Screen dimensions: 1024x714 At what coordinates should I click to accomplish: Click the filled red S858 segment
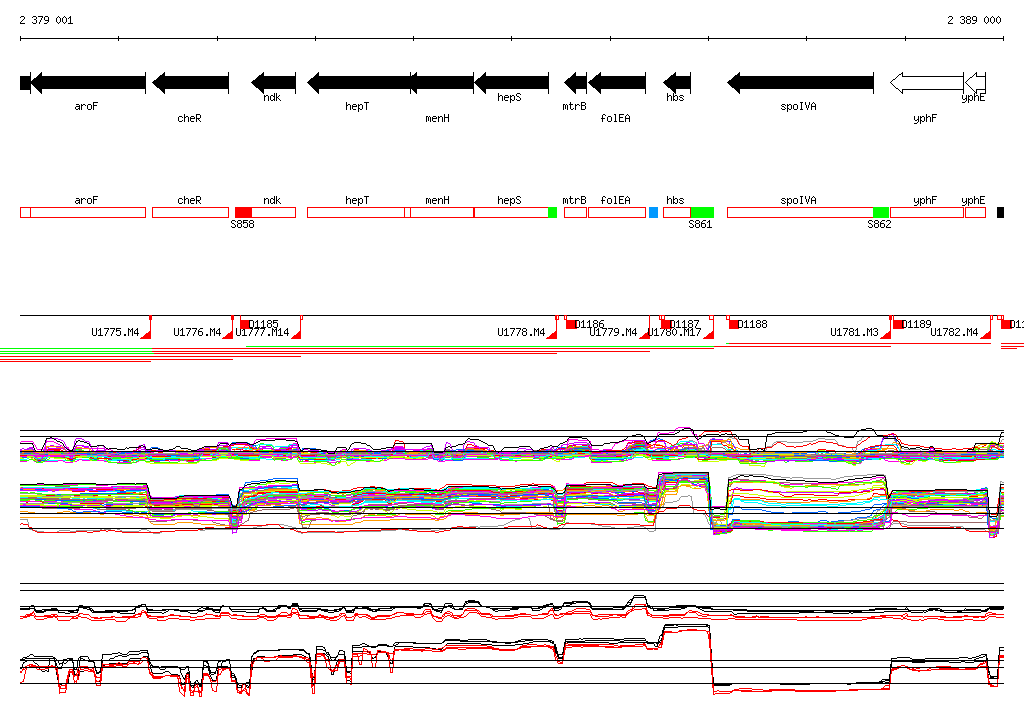click(x=244, y=212)
